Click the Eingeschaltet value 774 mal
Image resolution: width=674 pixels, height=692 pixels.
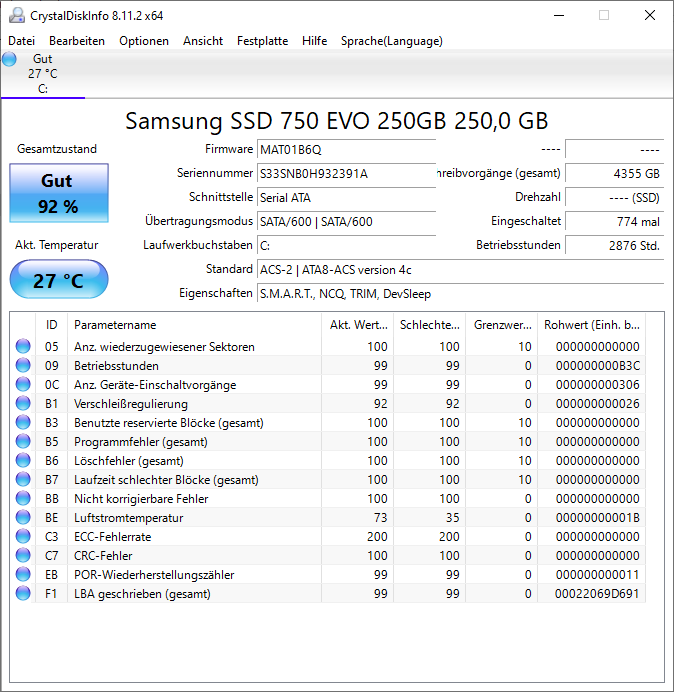pos(614,221)
